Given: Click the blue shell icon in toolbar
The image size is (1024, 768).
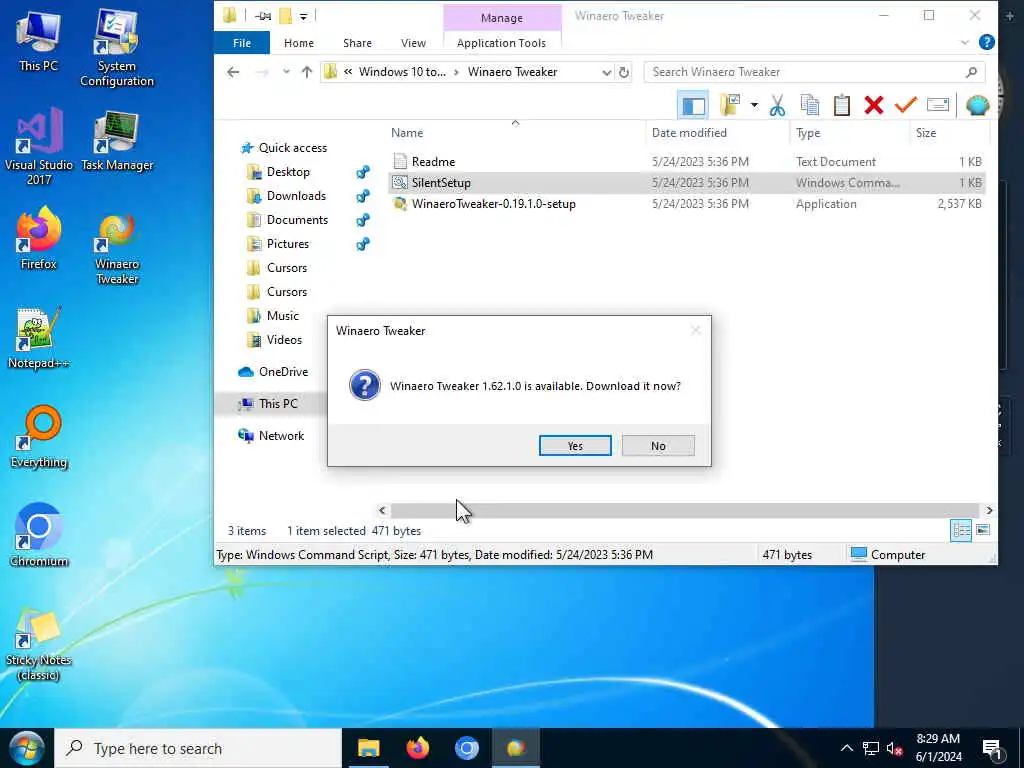Looking at the screenshot, I should click(x=978, y=105).
